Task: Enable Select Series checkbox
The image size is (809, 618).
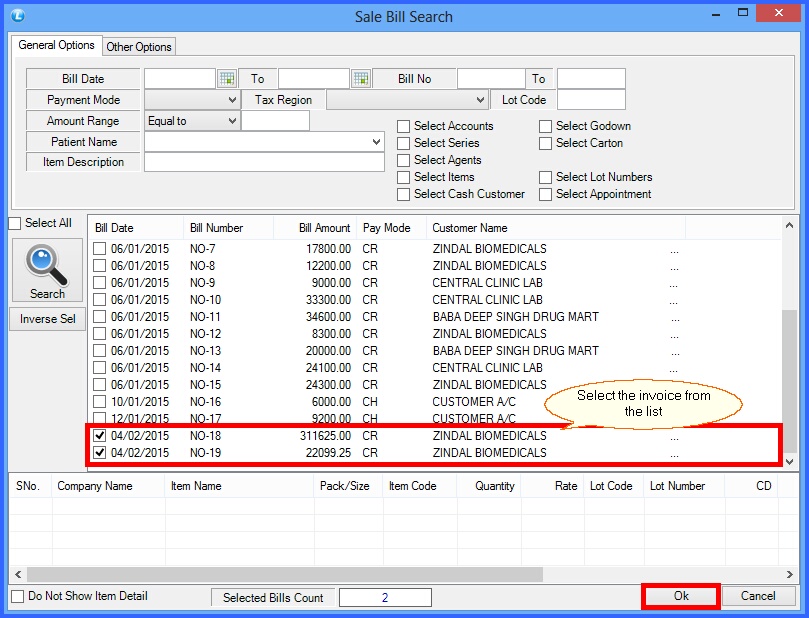Action: pyautogui.click(x=403, y=143)
